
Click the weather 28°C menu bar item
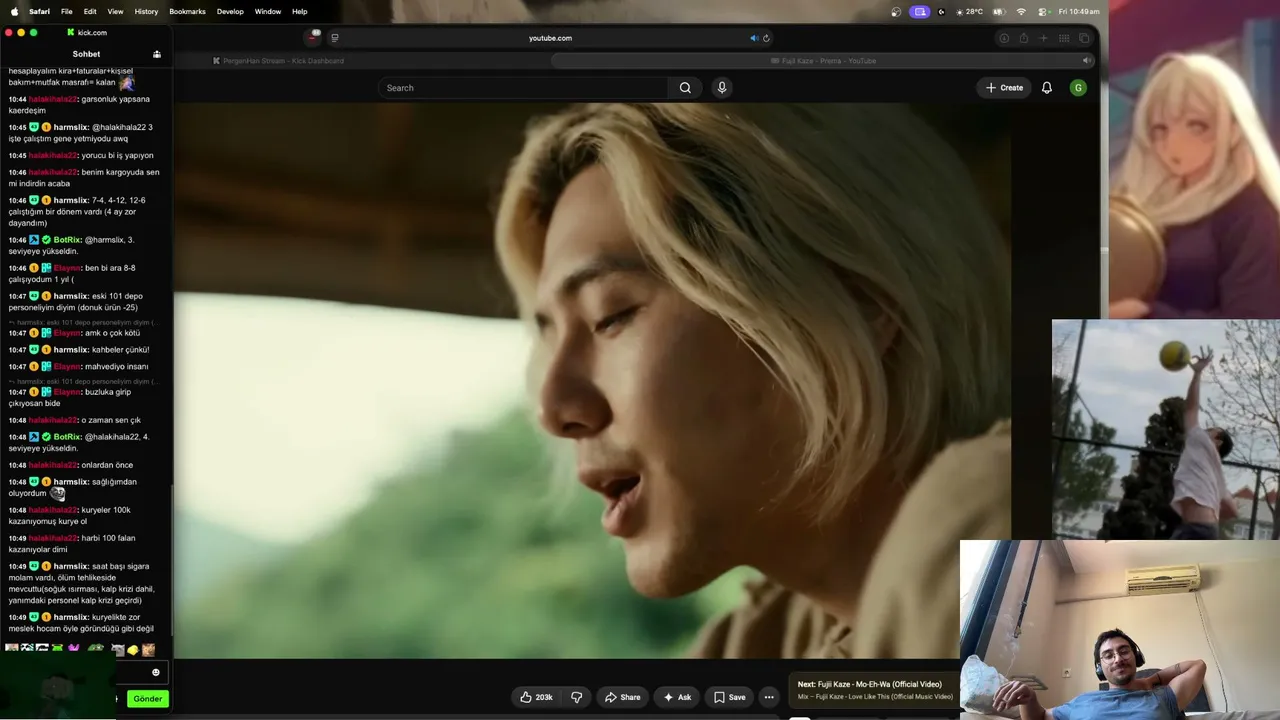969,11
